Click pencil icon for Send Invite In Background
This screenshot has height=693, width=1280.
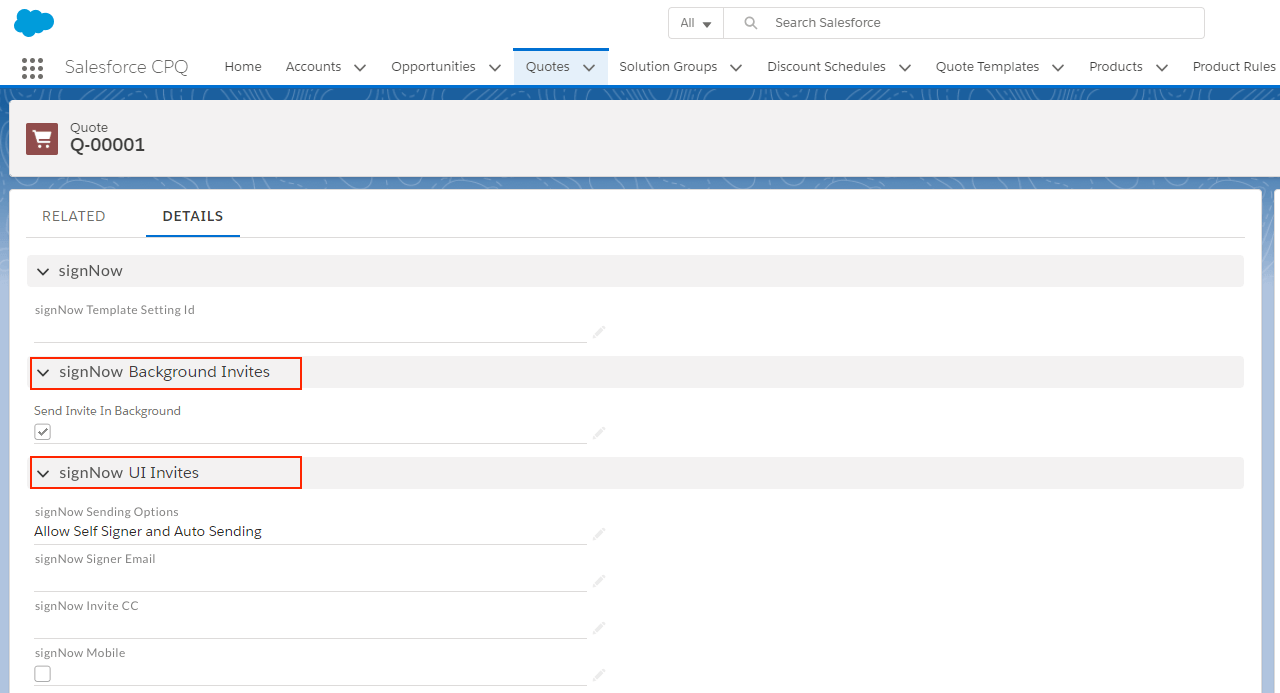tap(599, 432)
